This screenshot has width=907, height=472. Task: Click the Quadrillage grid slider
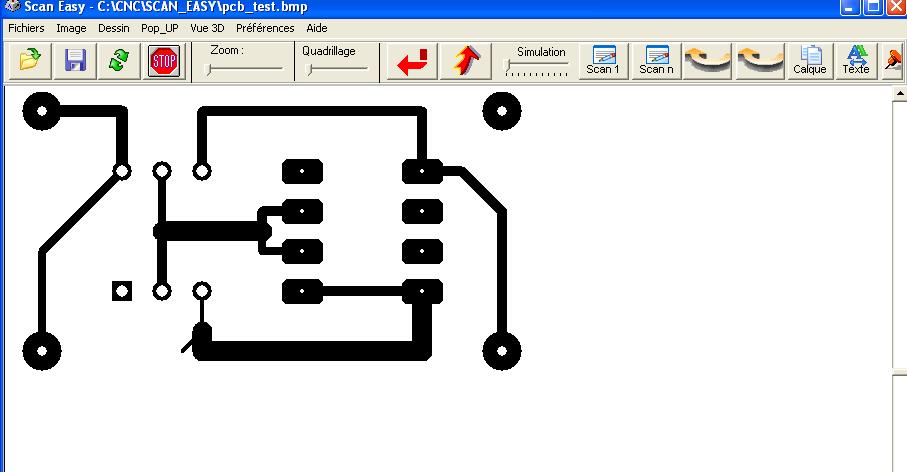click(x=337, y=69)
